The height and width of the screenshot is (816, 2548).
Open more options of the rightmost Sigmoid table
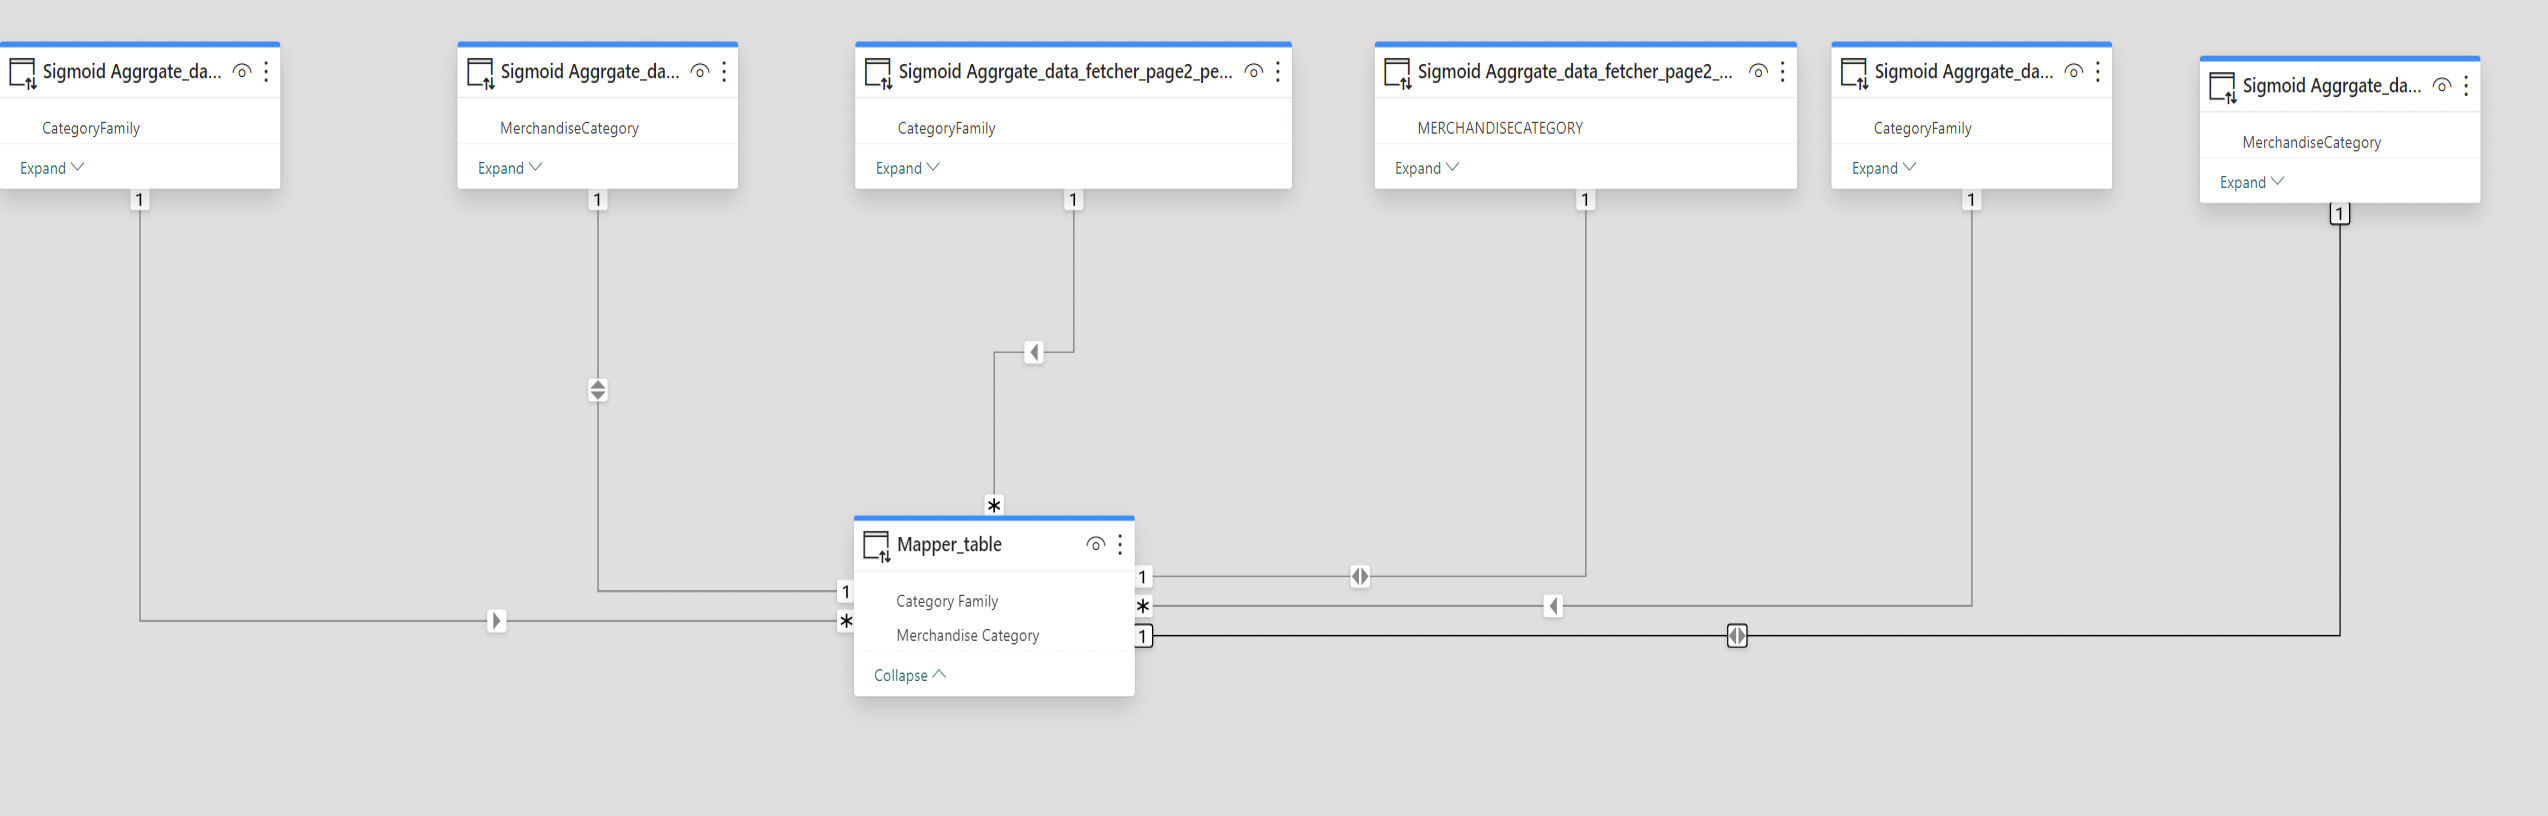2466,86
